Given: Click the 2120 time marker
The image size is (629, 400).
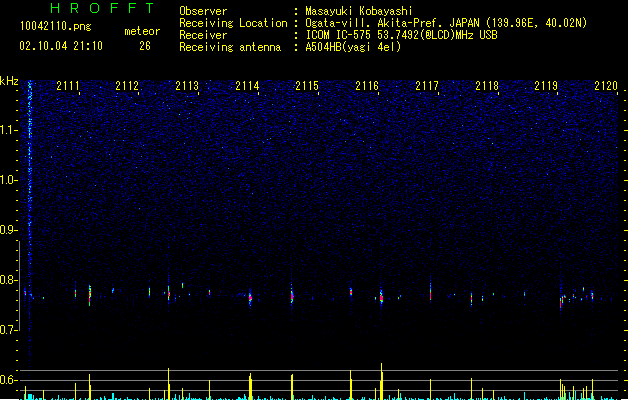Looking at the screenshot, I should coord(606,86).
